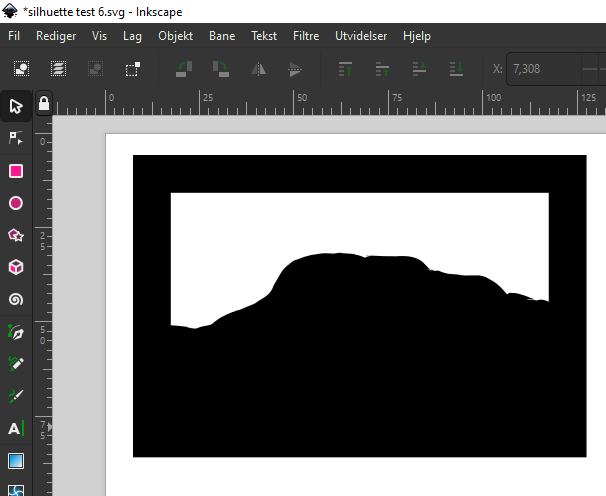Toggle rubberband touch selection icon
606x496 pixels.
pos(132,69)
